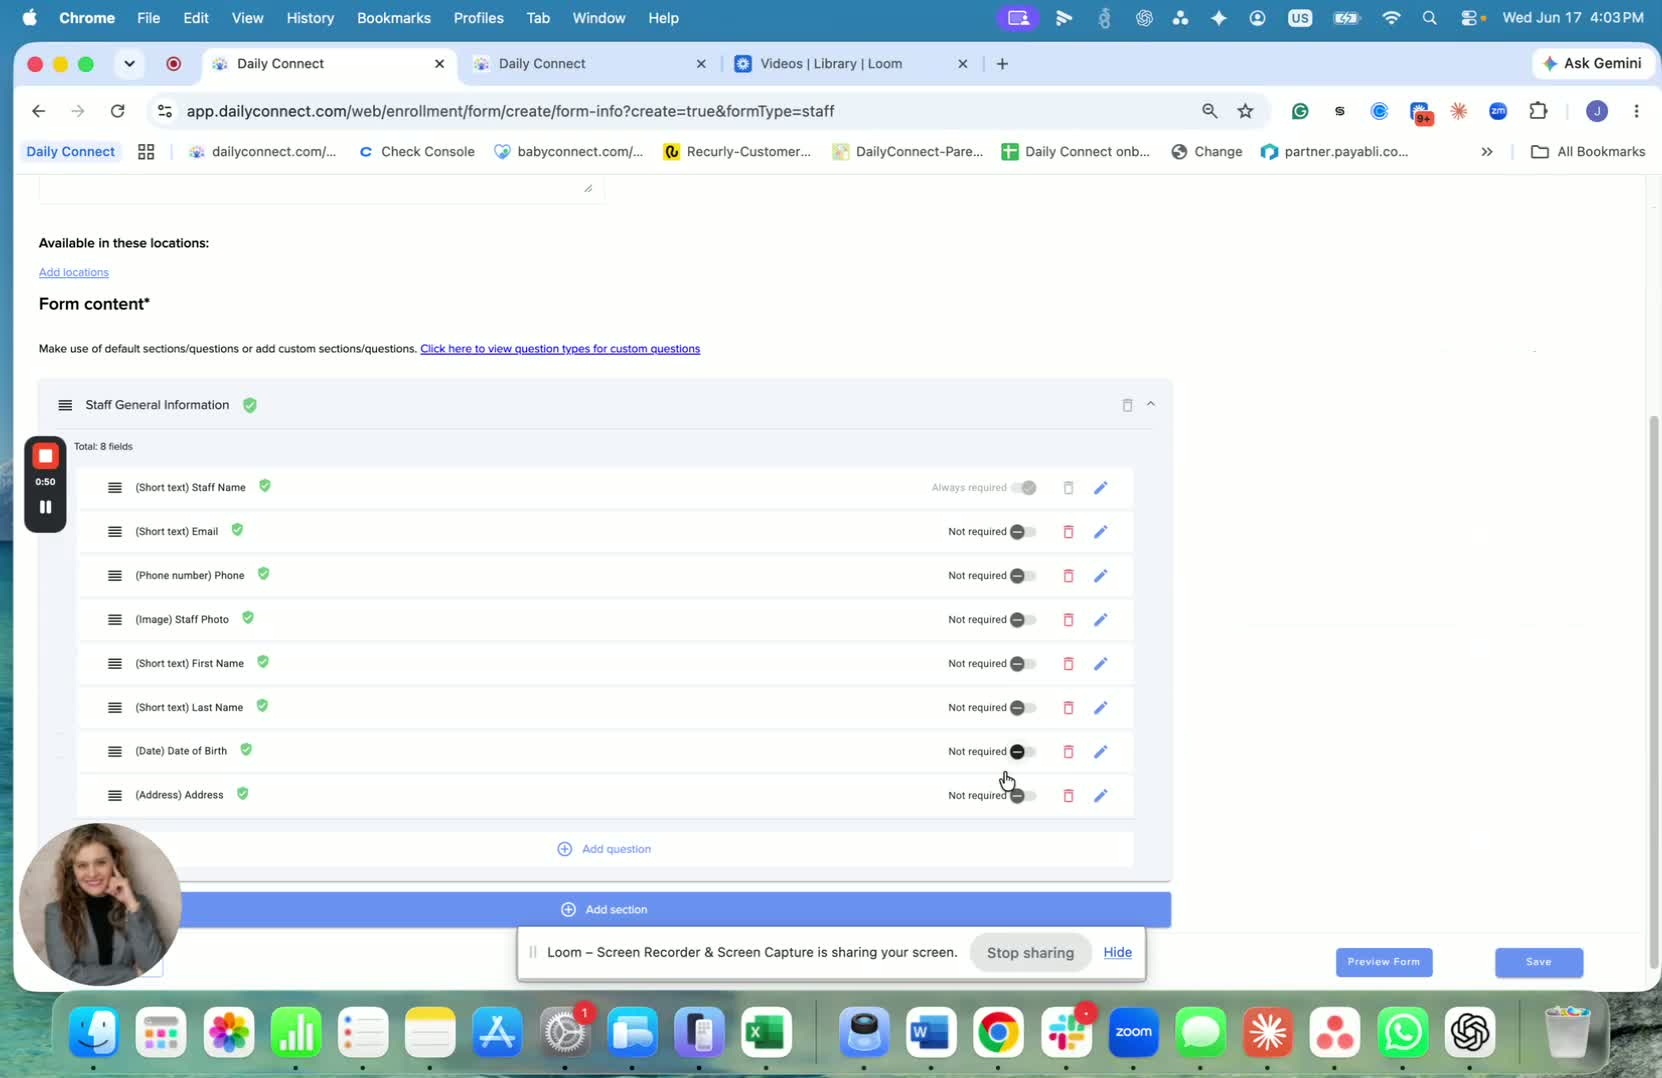Screen dimensions: 1662x1078
Task: Open question types help link
Action: click(560, 349)
